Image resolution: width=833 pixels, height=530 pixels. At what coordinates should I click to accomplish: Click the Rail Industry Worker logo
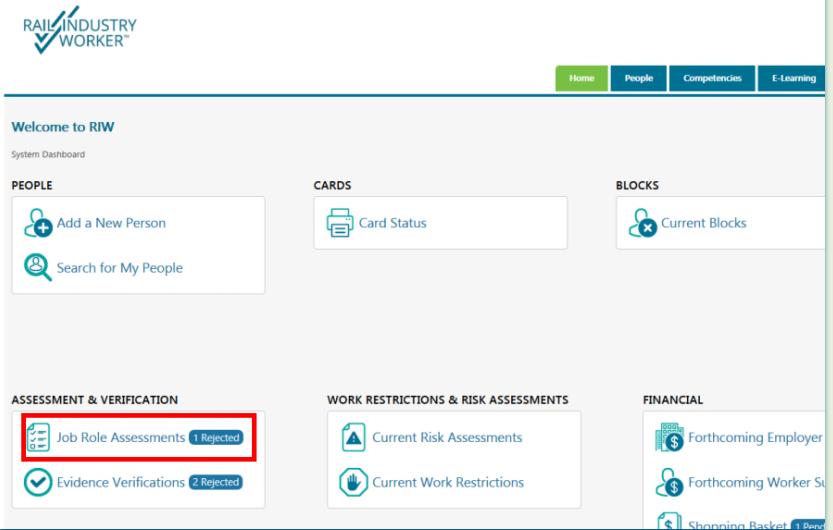(80, 31)
